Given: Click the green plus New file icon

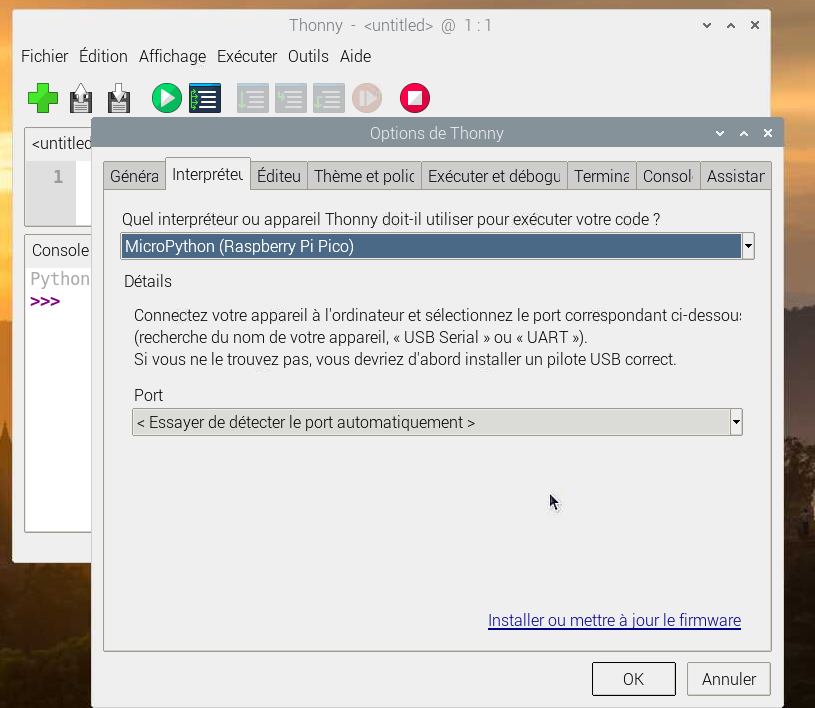Looking at the screenshot, I should tap(43, 98).
